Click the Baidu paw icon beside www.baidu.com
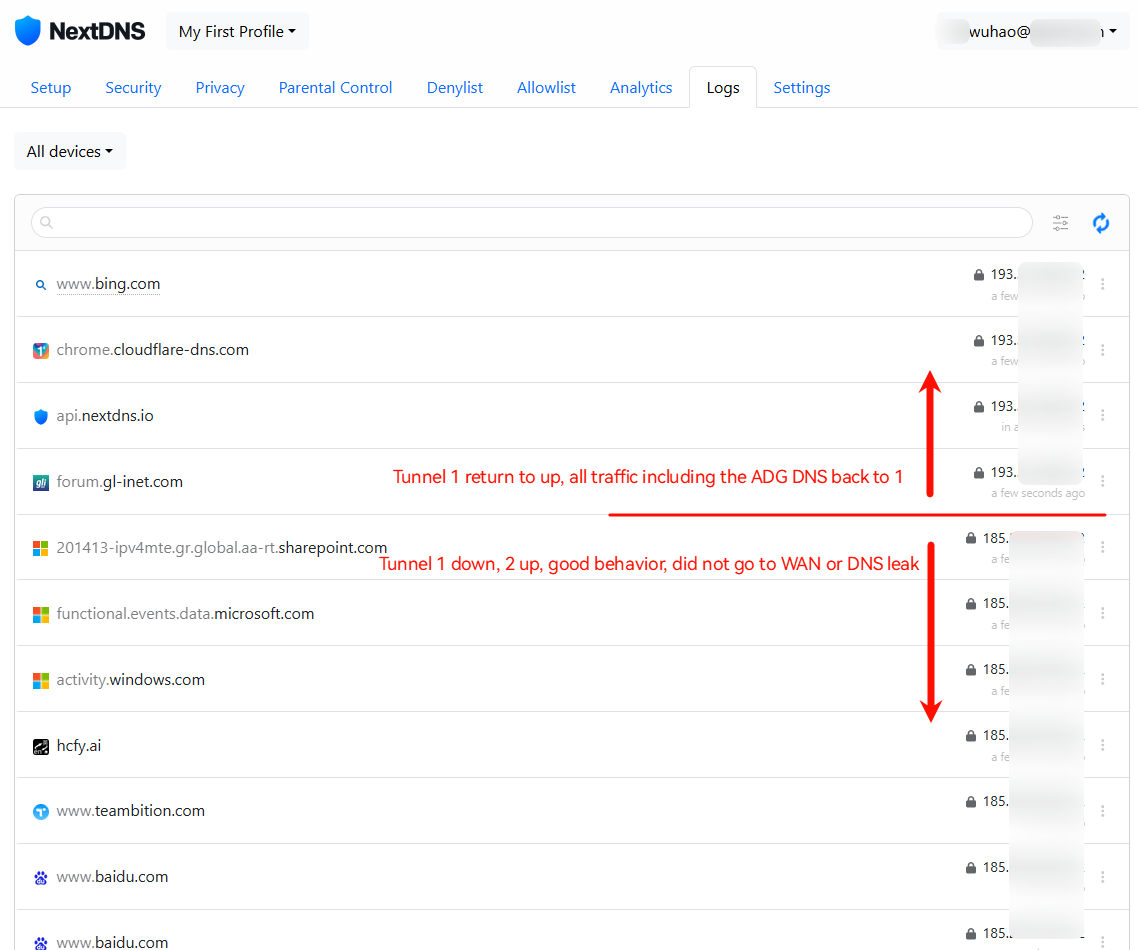 pos(41,878)
